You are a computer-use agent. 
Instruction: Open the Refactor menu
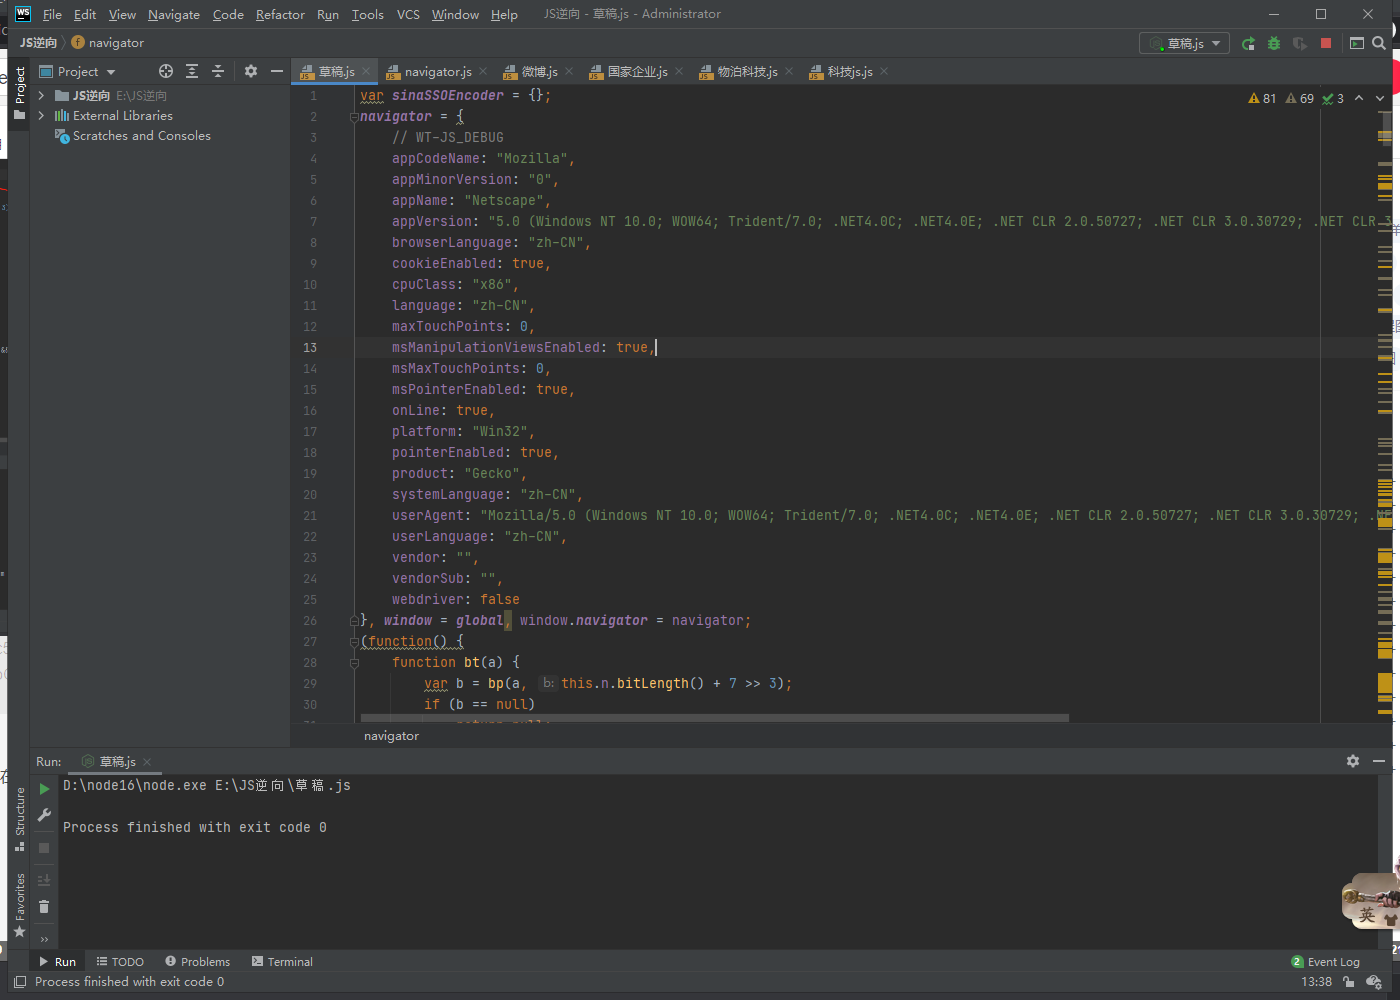(280, 14)
